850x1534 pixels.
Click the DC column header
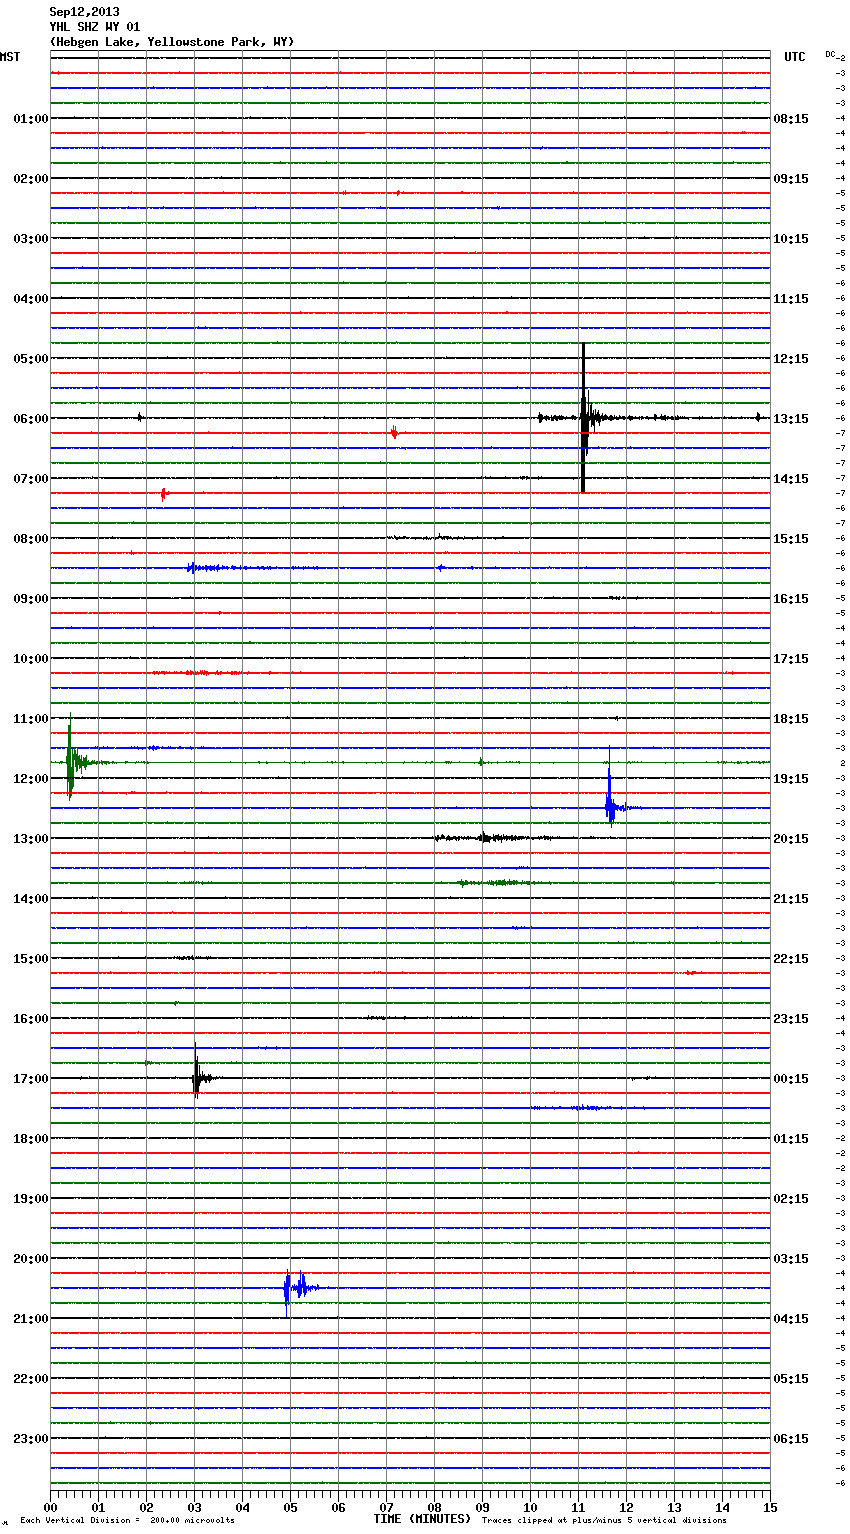point(830,54)
